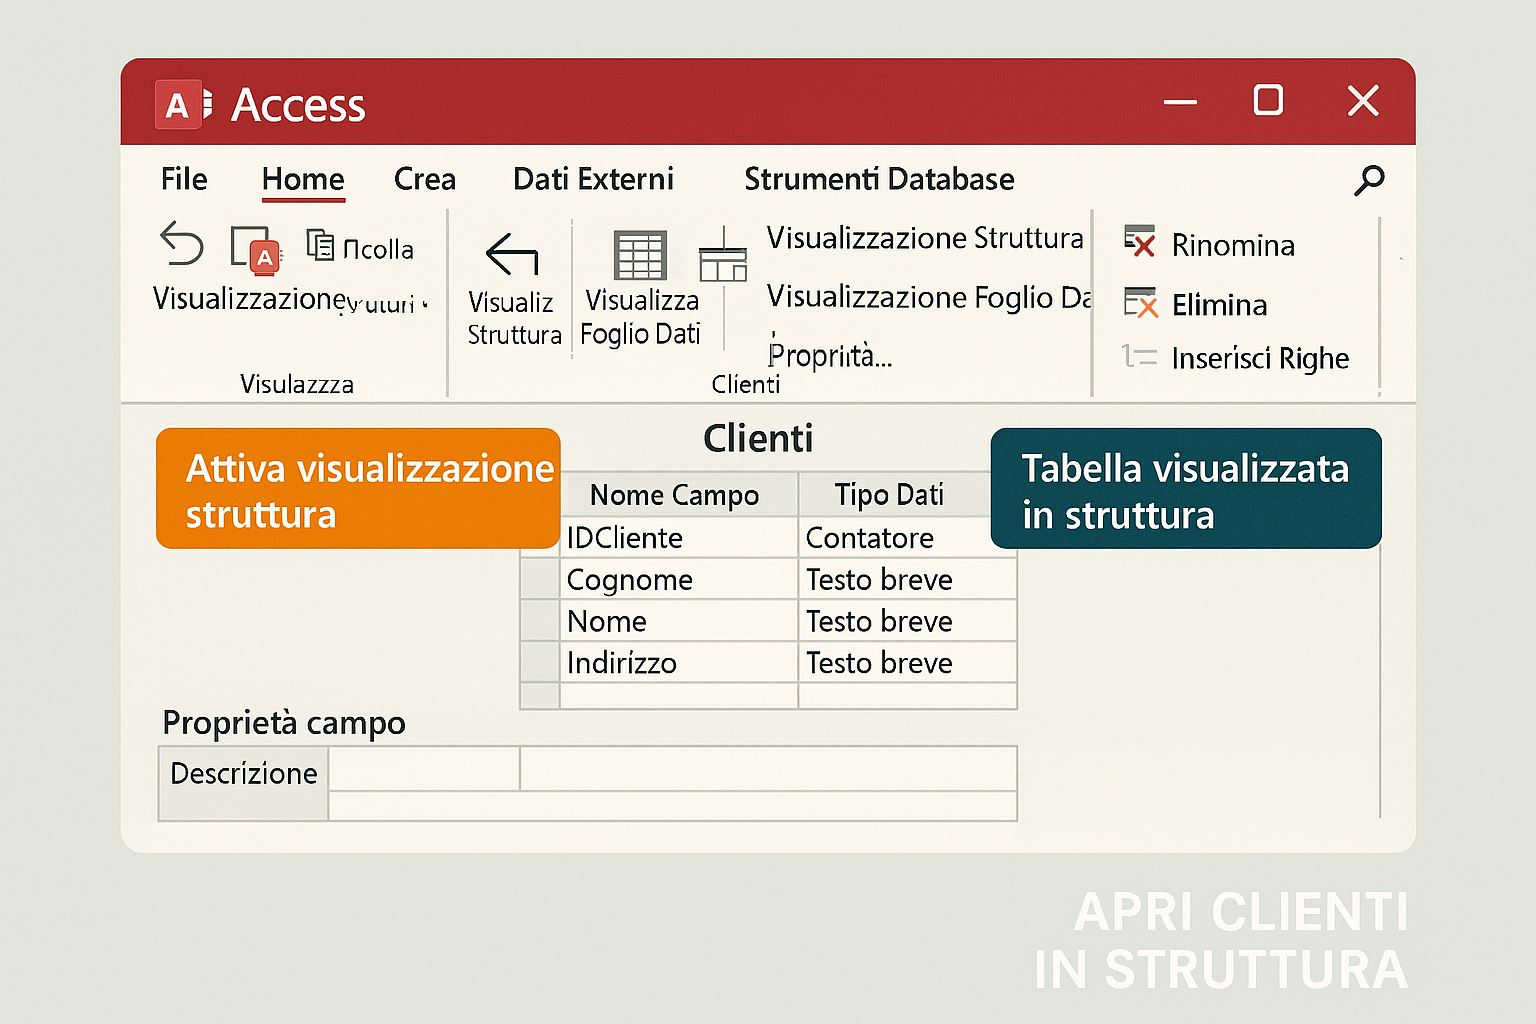
Task: Select the Strumenti Database tab
Action: (x=879, y=179)
